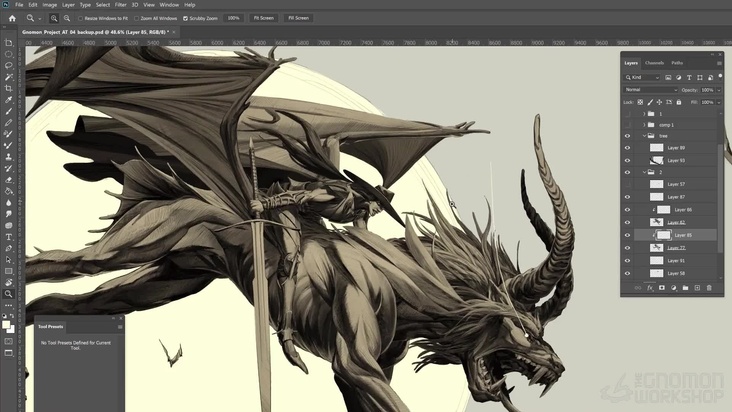Select the Paint Bucket tool
Viewport: 732px width, 412px height.
8,191
